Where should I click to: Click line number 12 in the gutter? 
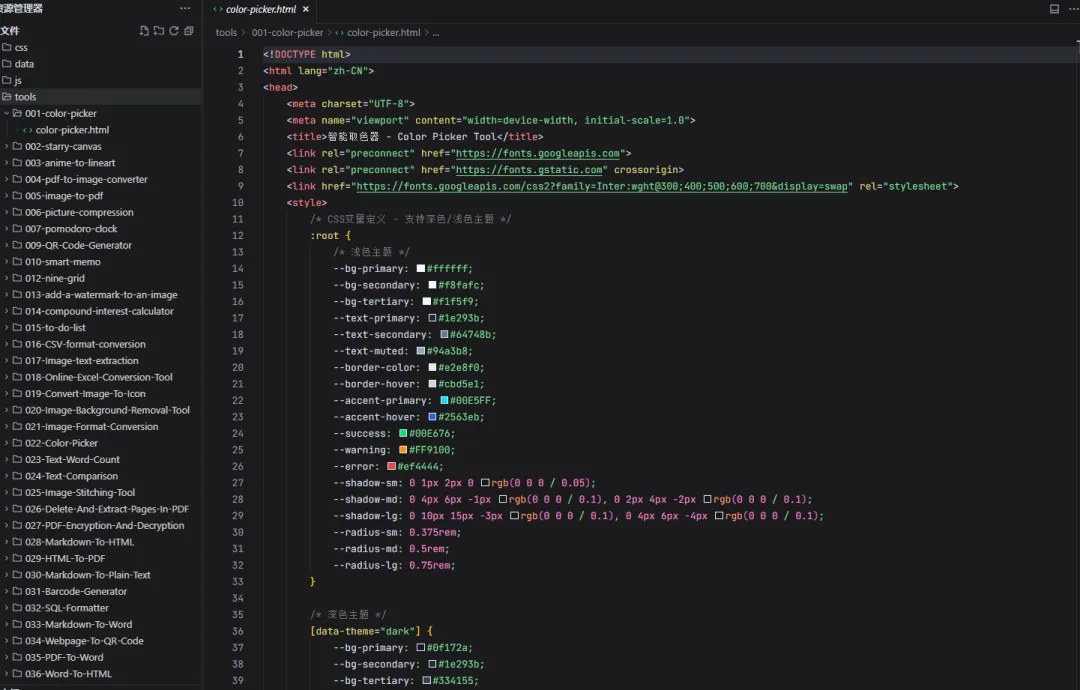pyautogui.click(x=238, y=236)
